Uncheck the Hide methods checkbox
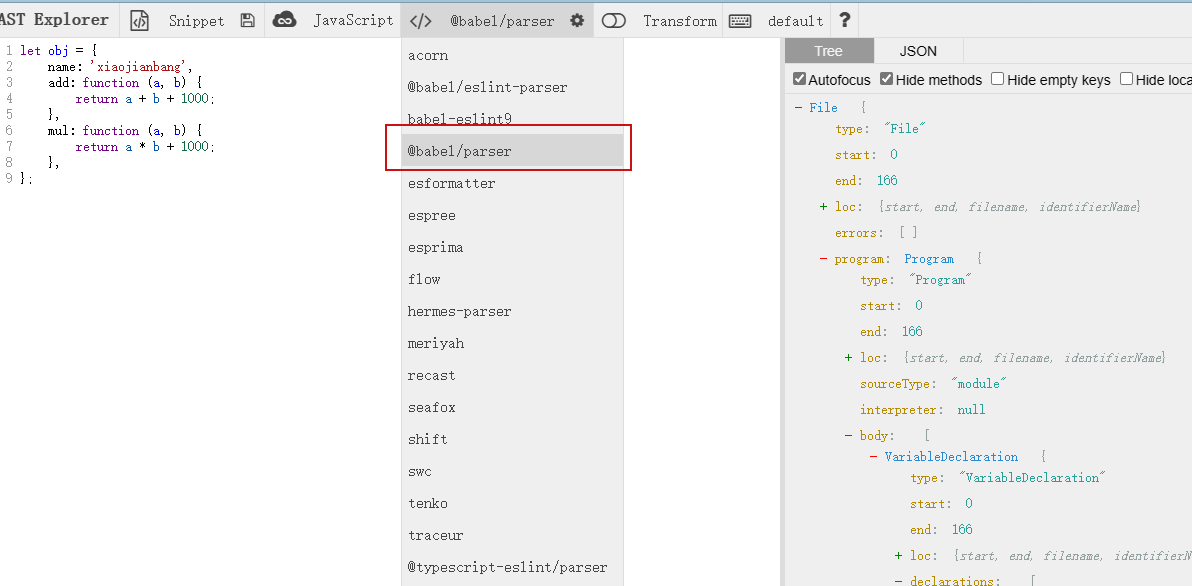The image size is (1192, 586). 886,79
